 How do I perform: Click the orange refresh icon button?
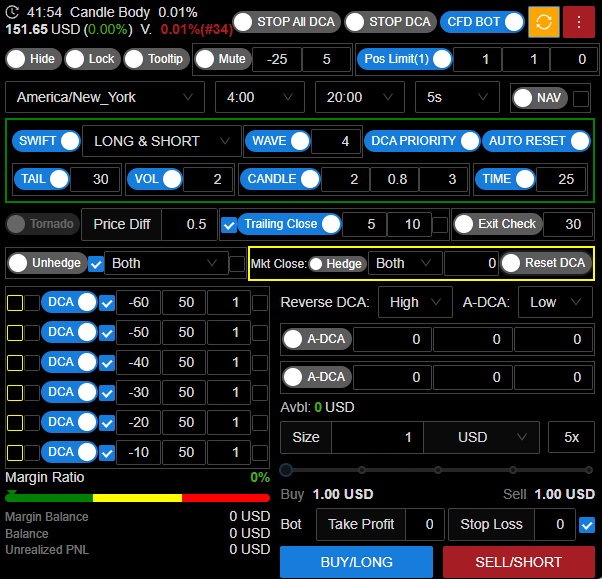click(544, 22)
